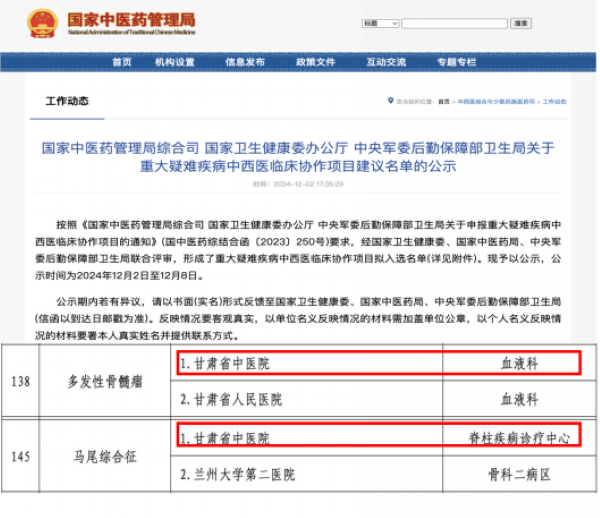The width and height of the screenshot is (600, 518).
Task: Open the 首页 navigation menu item
Action: point(122,62)
